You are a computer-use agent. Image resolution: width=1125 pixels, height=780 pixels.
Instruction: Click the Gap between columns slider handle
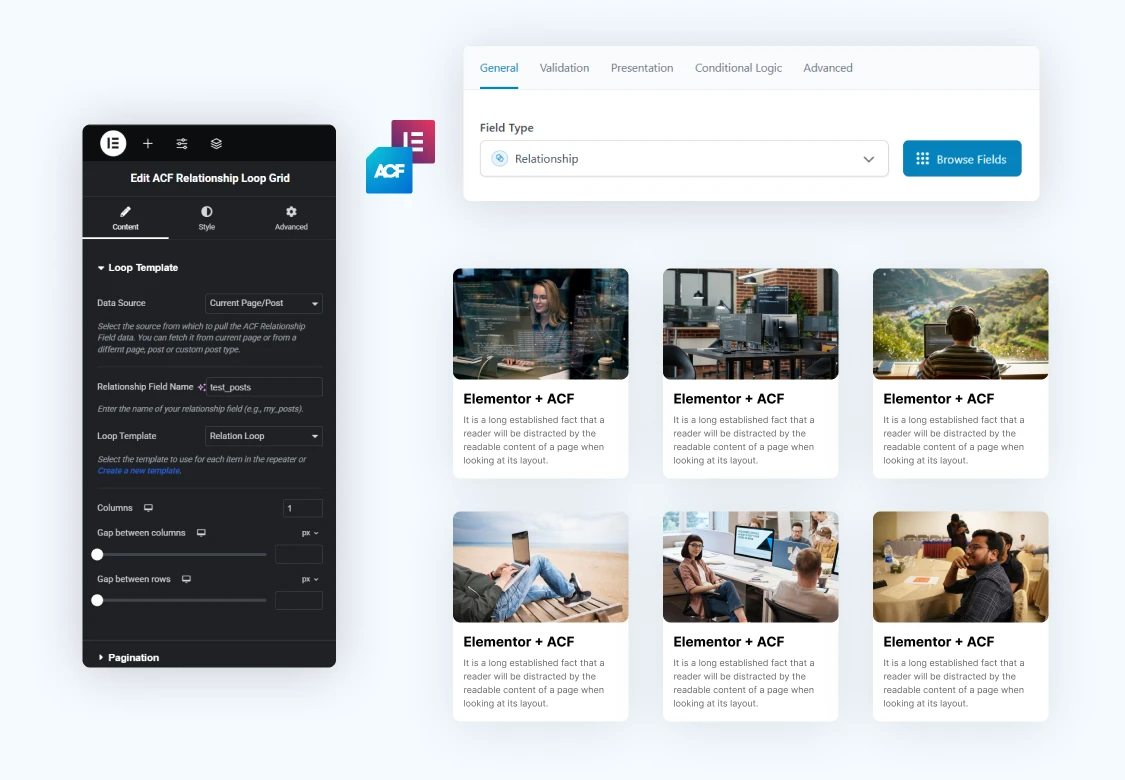tap(98, 554)
